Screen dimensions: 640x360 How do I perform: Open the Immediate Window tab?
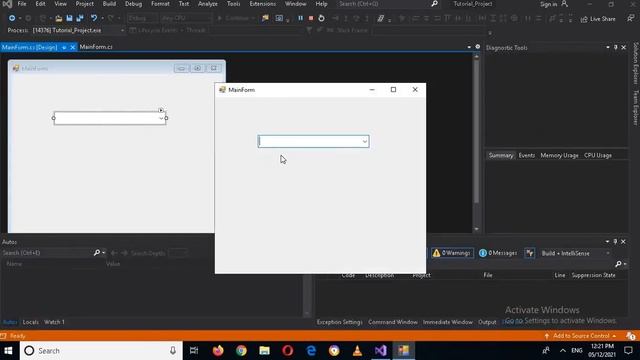pyautogui.click(x=448, y=322)
